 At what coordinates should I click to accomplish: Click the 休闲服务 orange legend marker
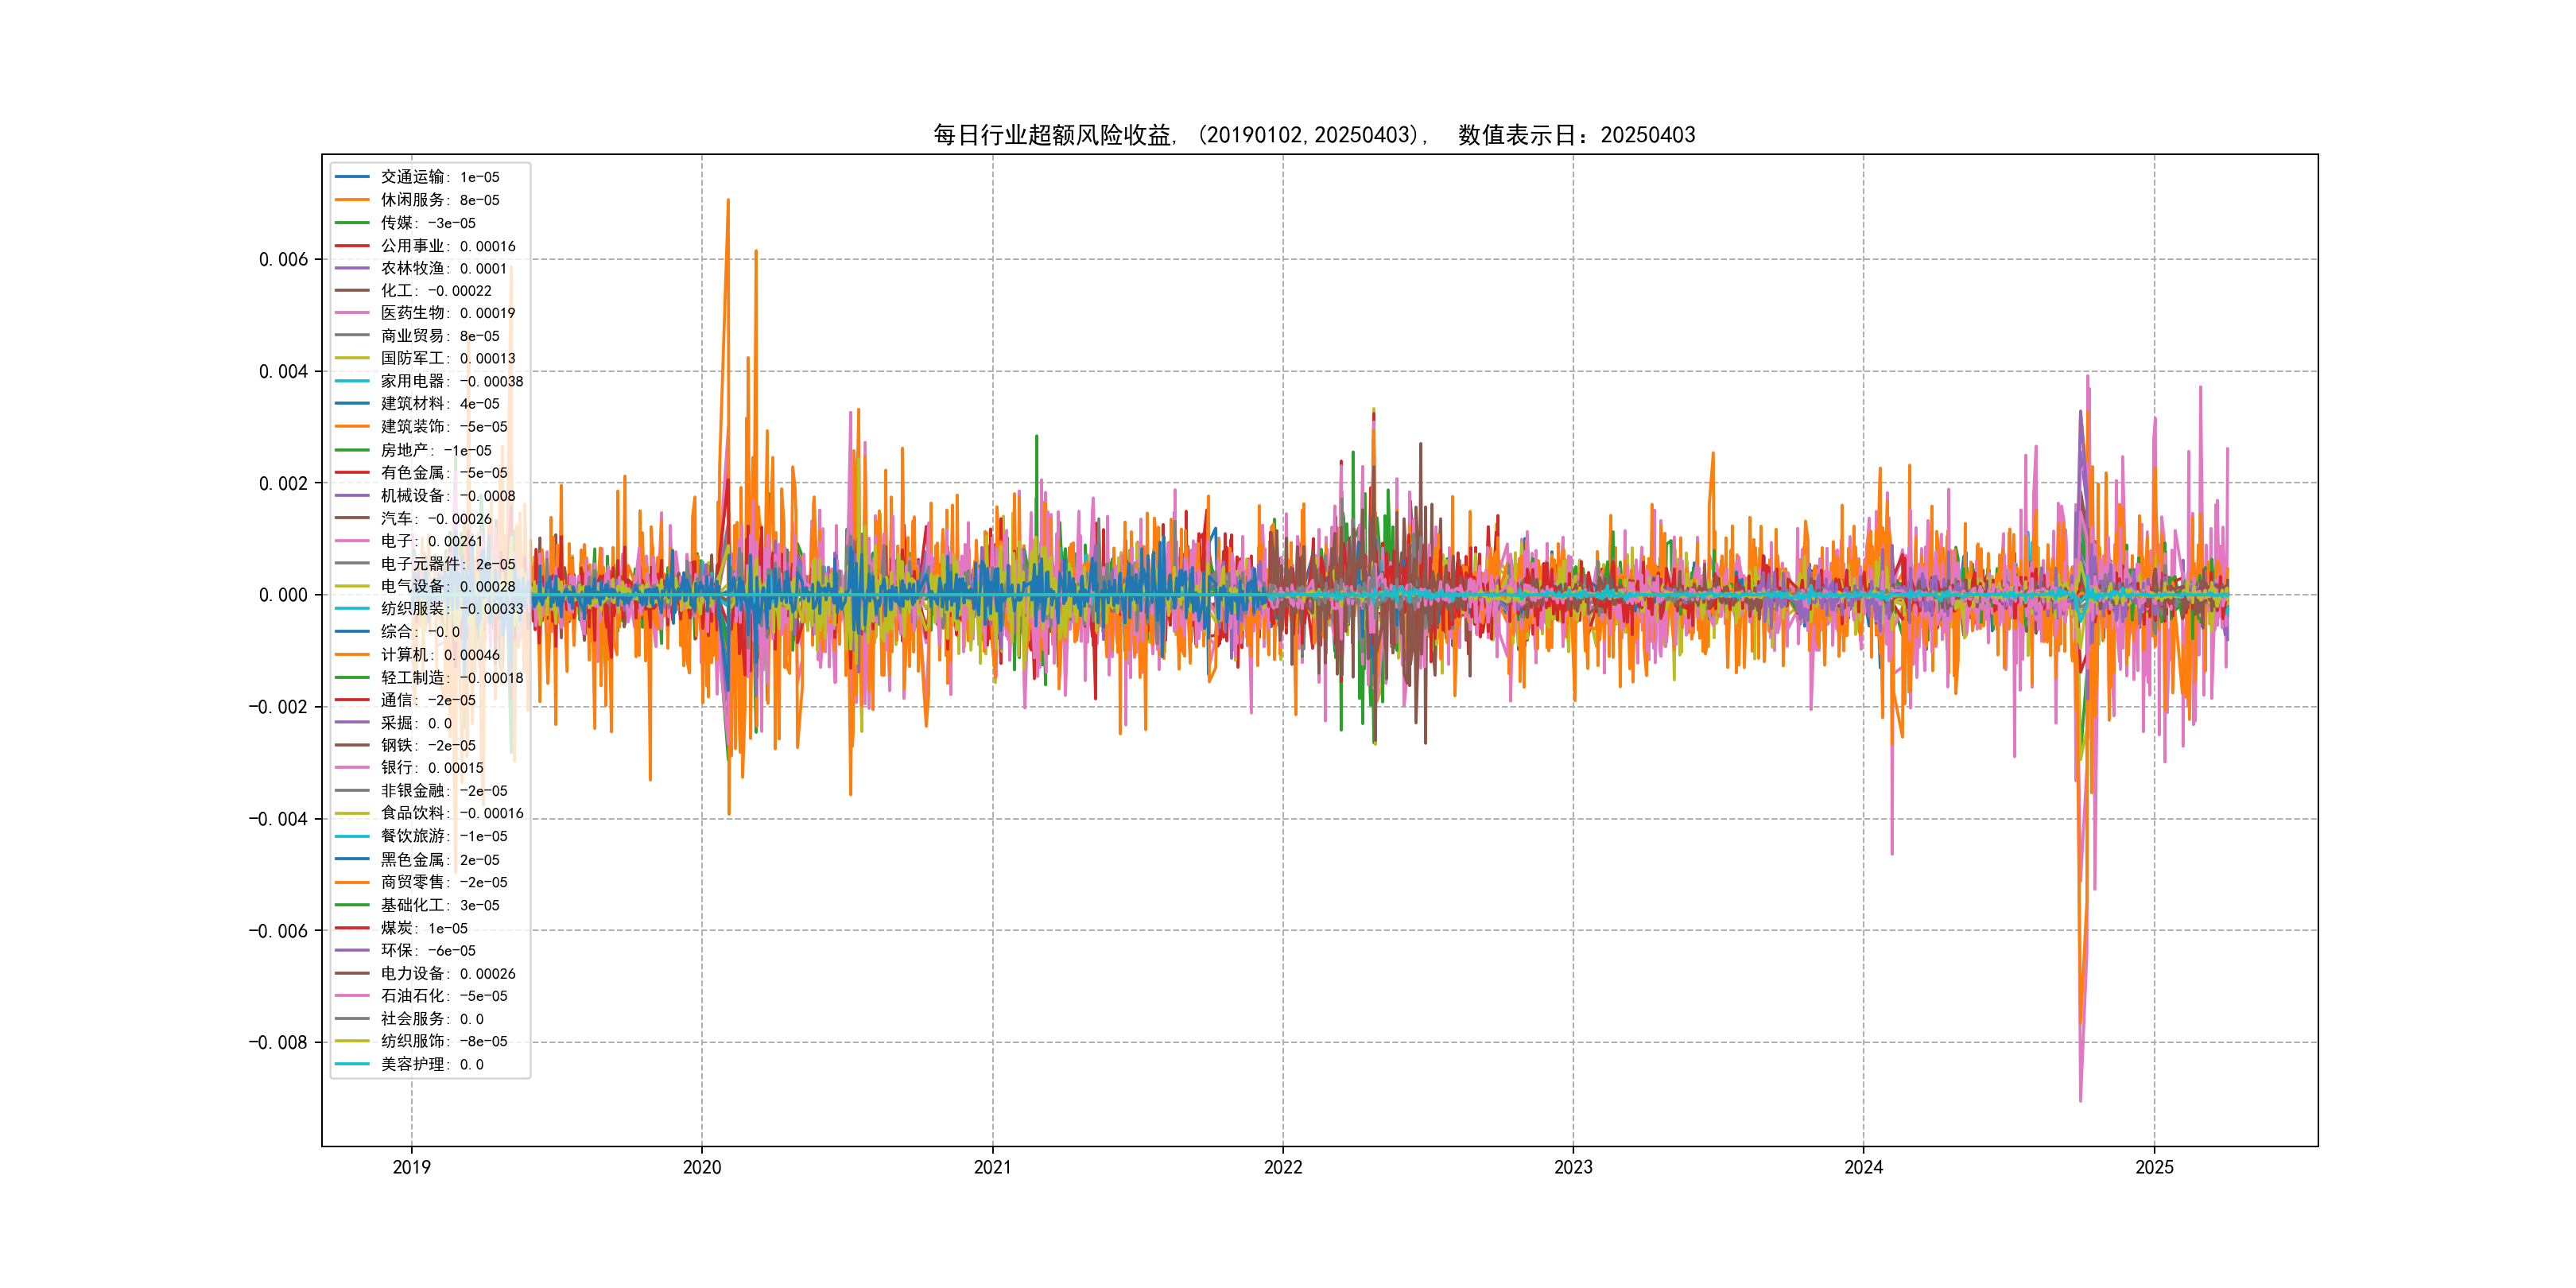click(352, 200)
